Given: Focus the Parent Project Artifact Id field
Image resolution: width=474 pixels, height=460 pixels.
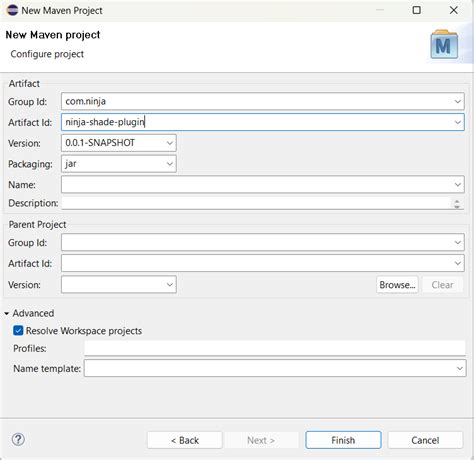Looking at the screenshot, I should pos(263,263).
